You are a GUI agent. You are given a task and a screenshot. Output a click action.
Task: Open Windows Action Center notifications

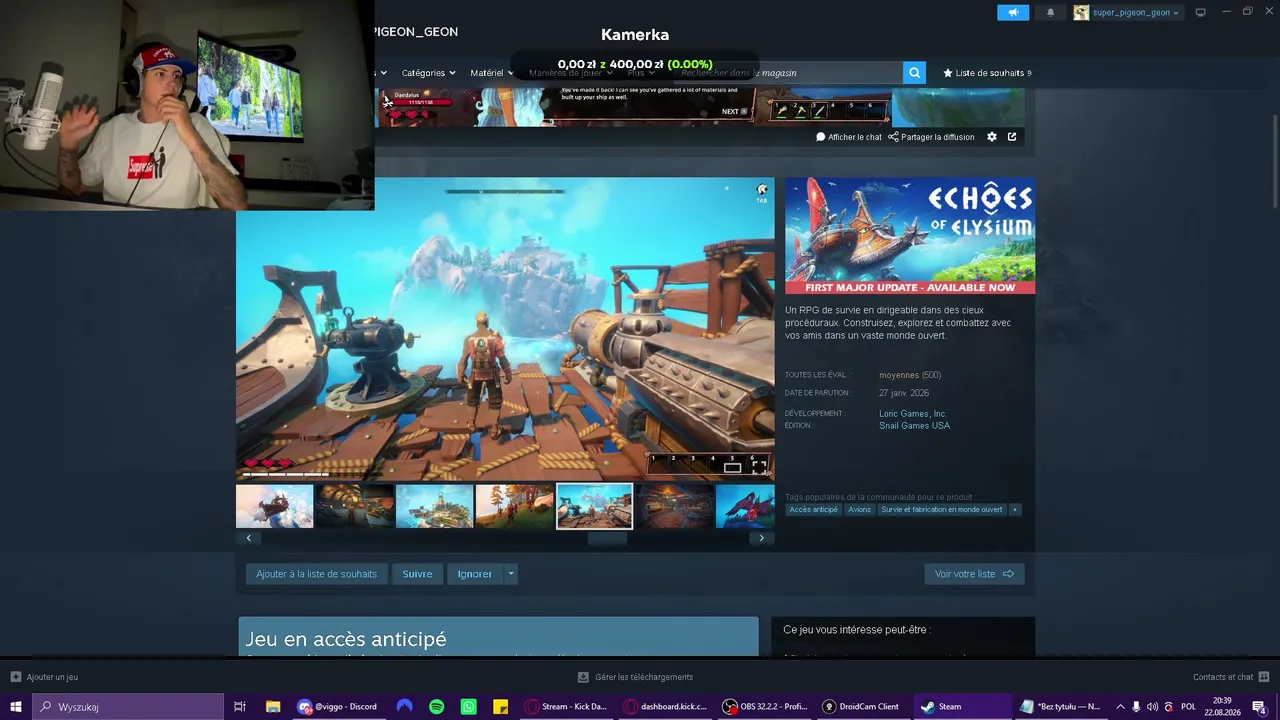click(x=1259, y=707)
